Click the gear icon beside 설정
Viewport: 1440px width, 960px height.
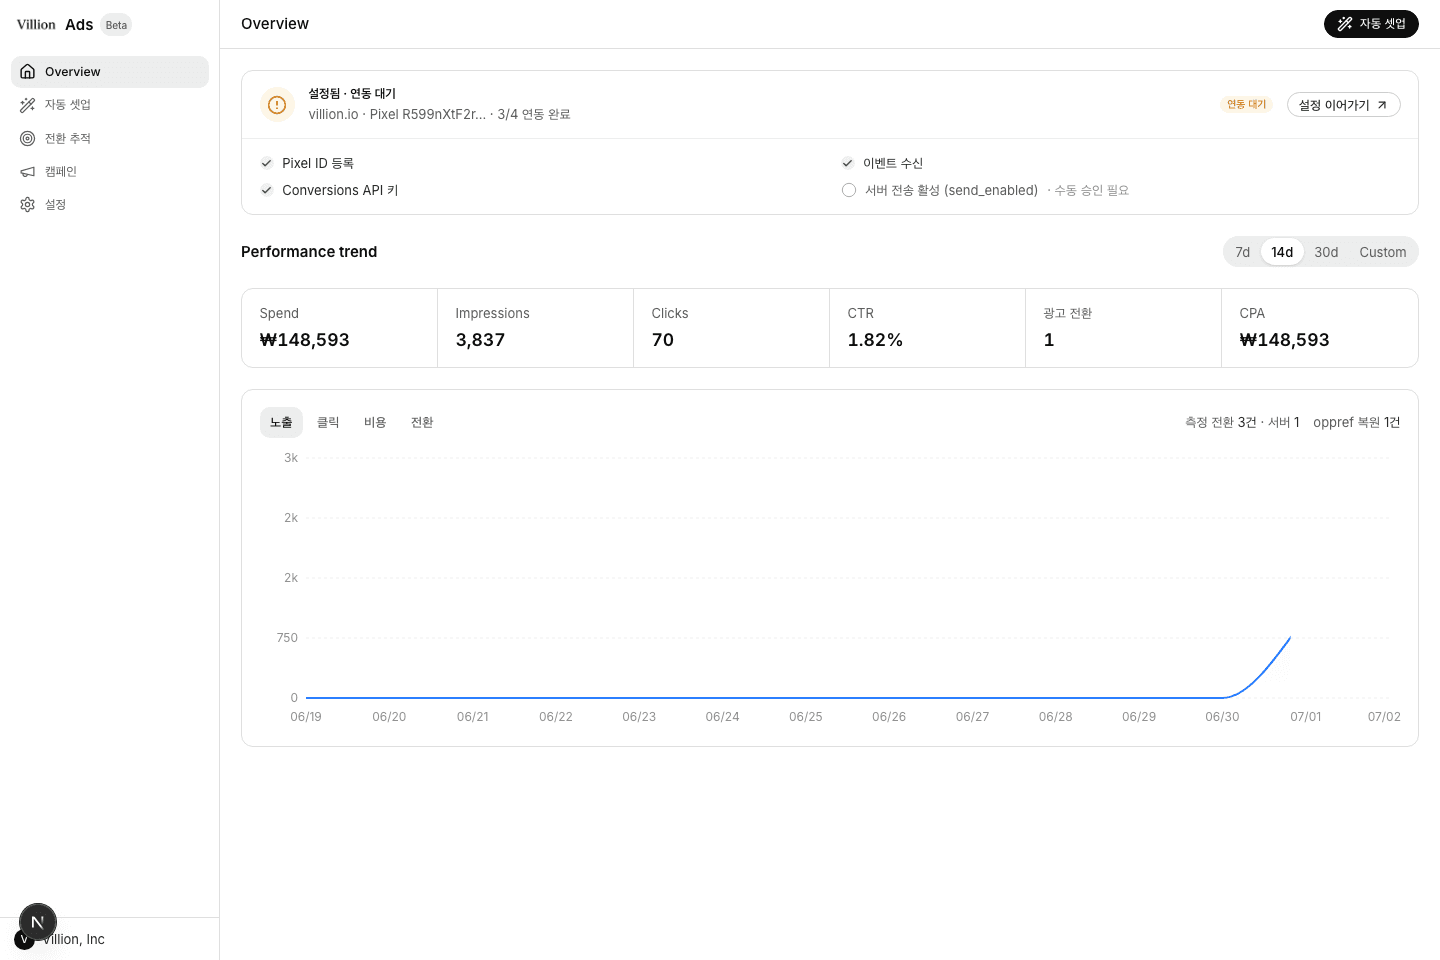point(28,205)
